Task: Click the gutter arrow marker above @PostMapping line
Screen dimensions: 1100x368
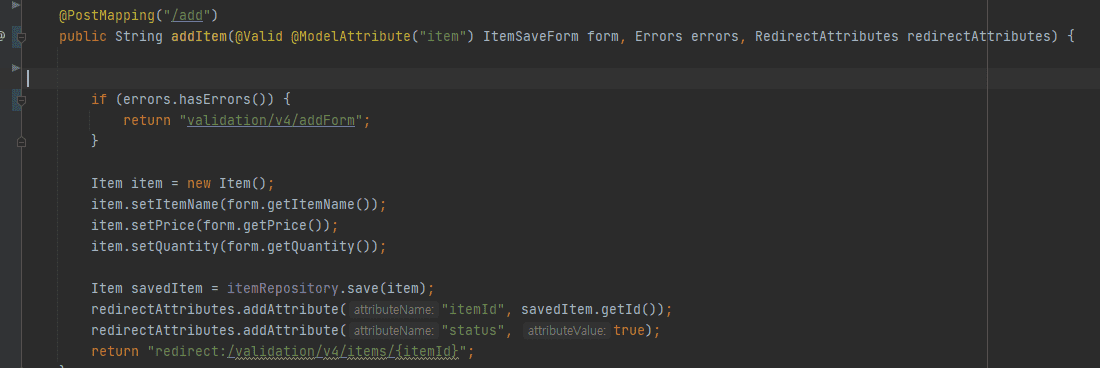Action: click(x=15, y=4)
